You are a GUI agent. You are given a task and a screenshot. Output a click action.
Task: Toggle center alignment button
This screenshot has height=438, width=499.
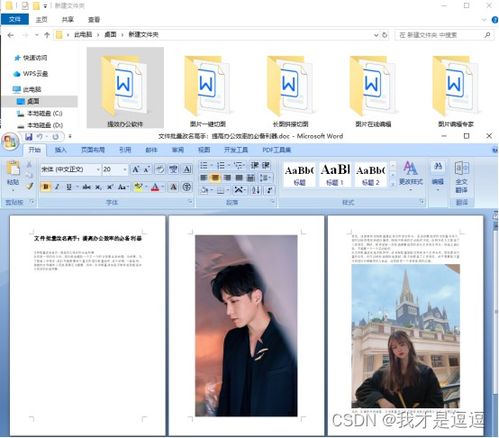click(215, 178)
